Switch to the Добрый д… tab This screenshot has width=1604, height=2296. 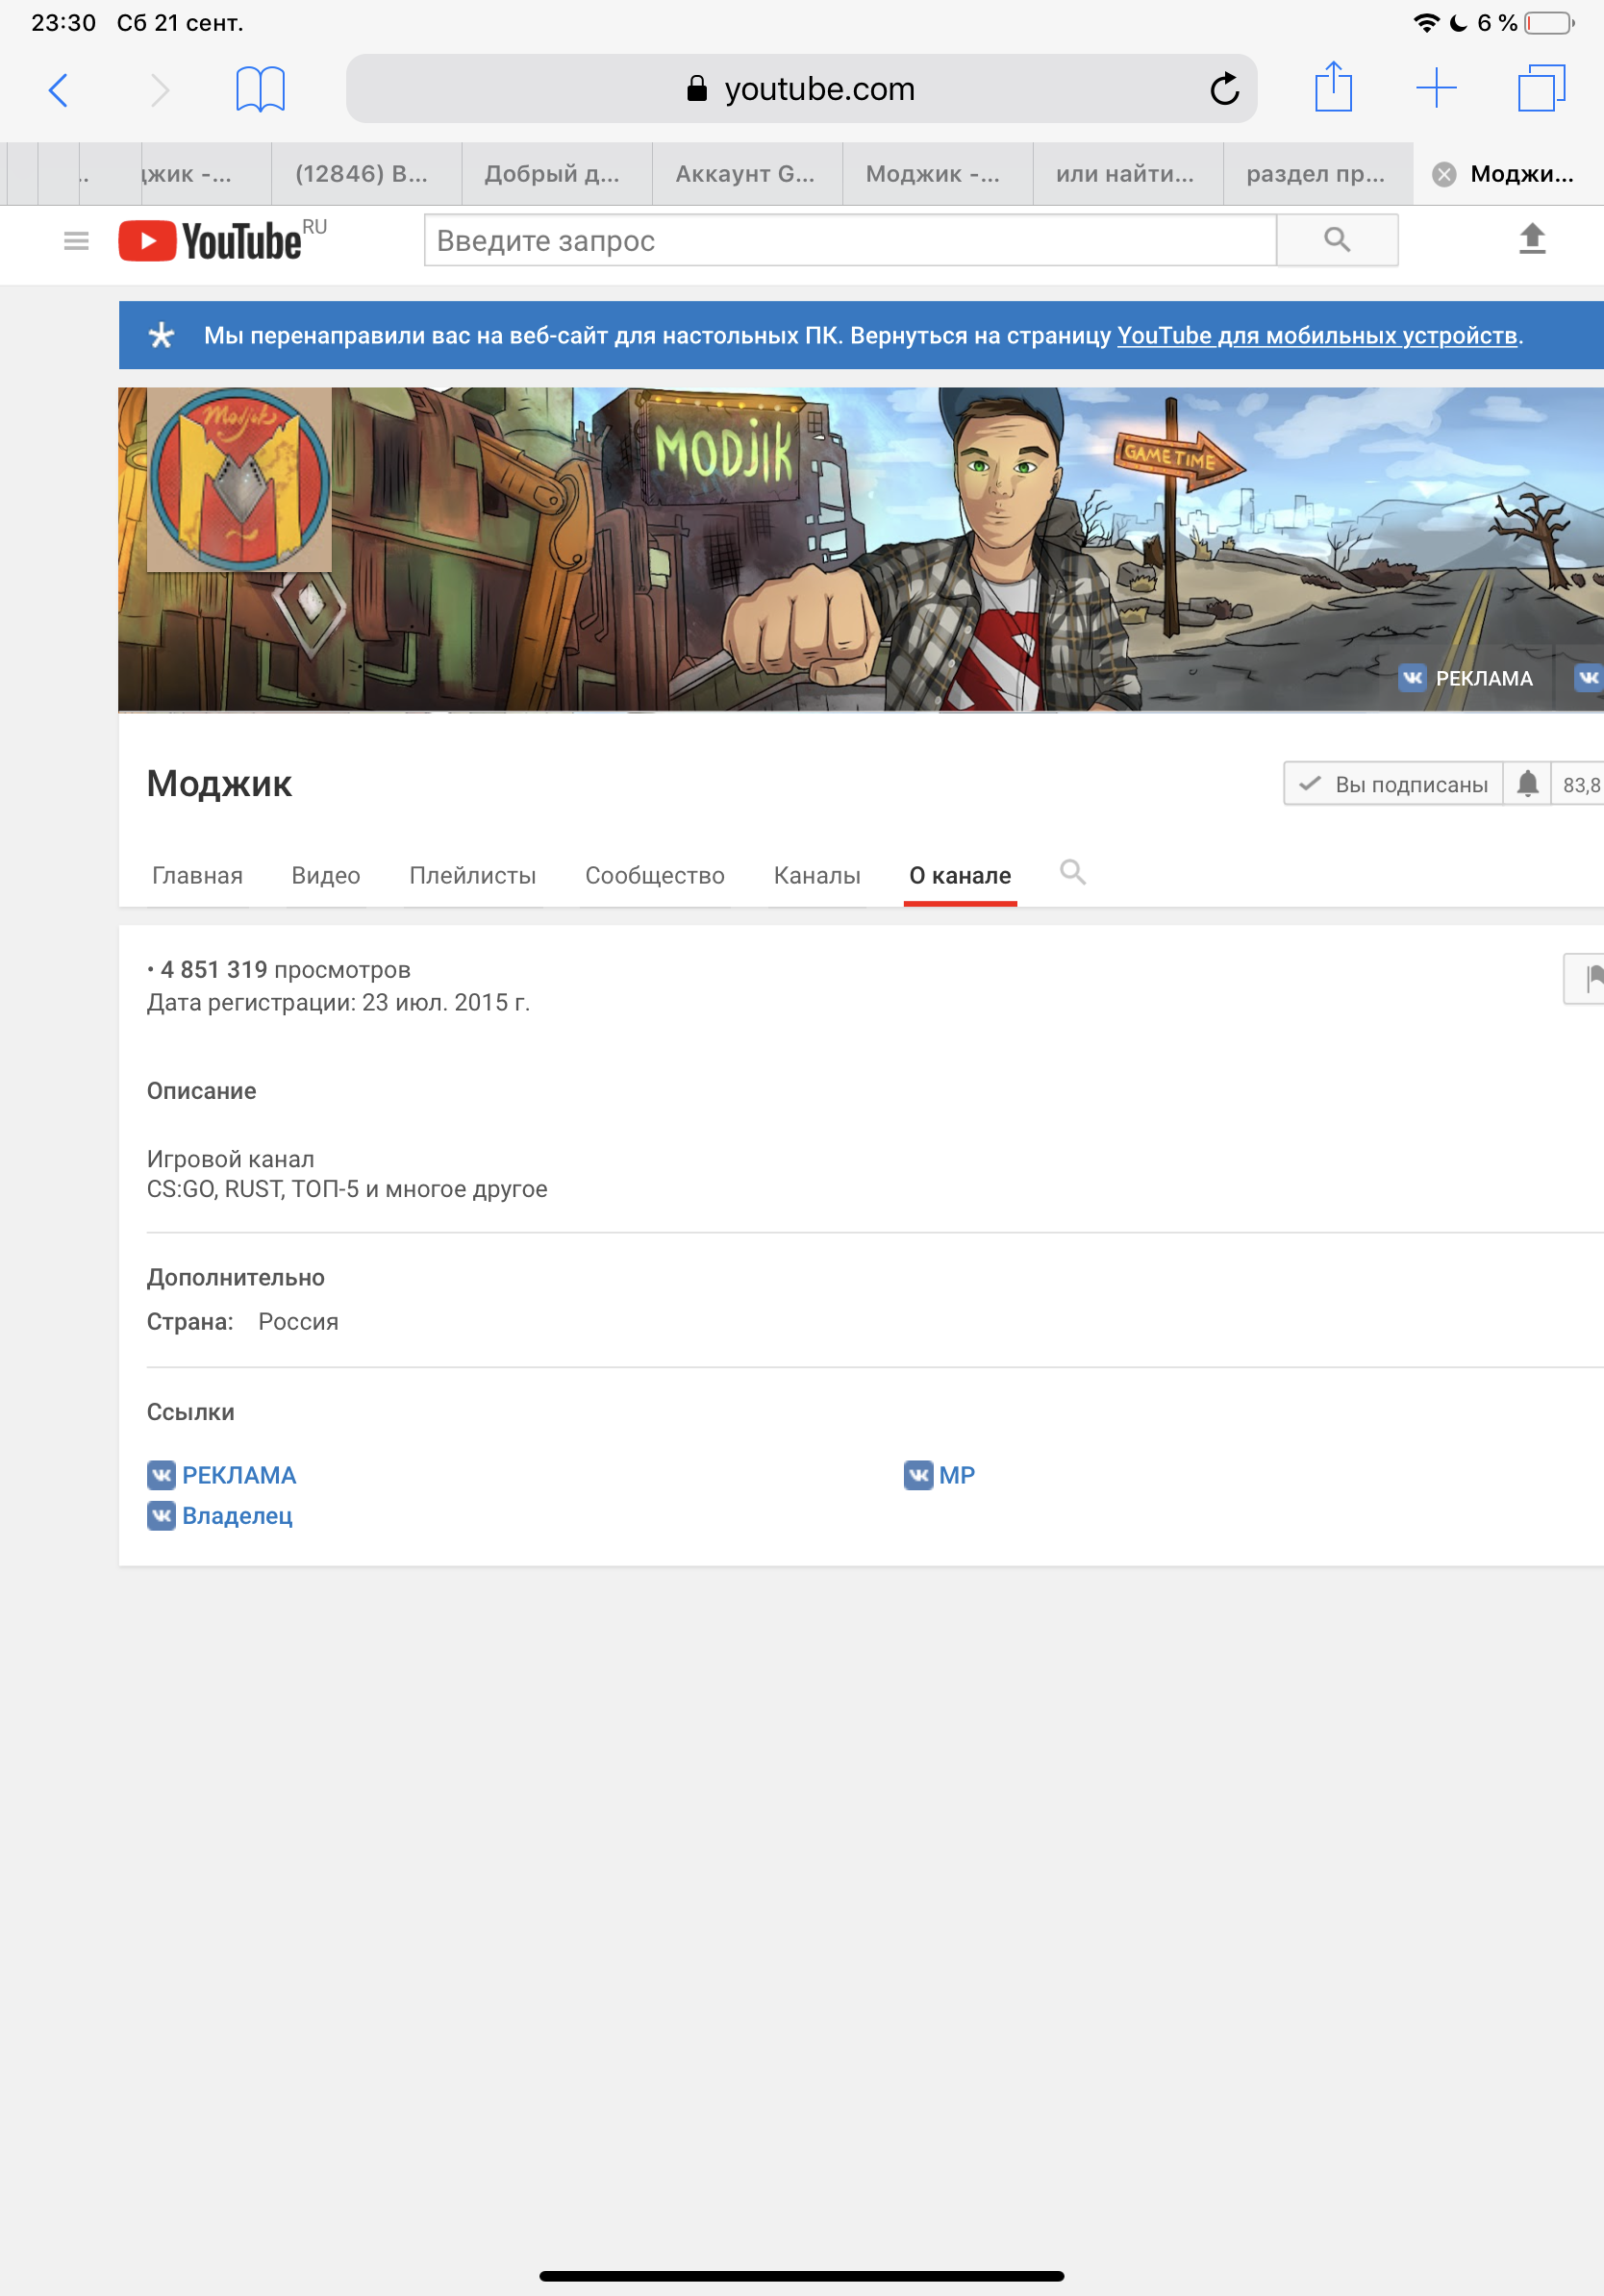(x=556, y=174)
